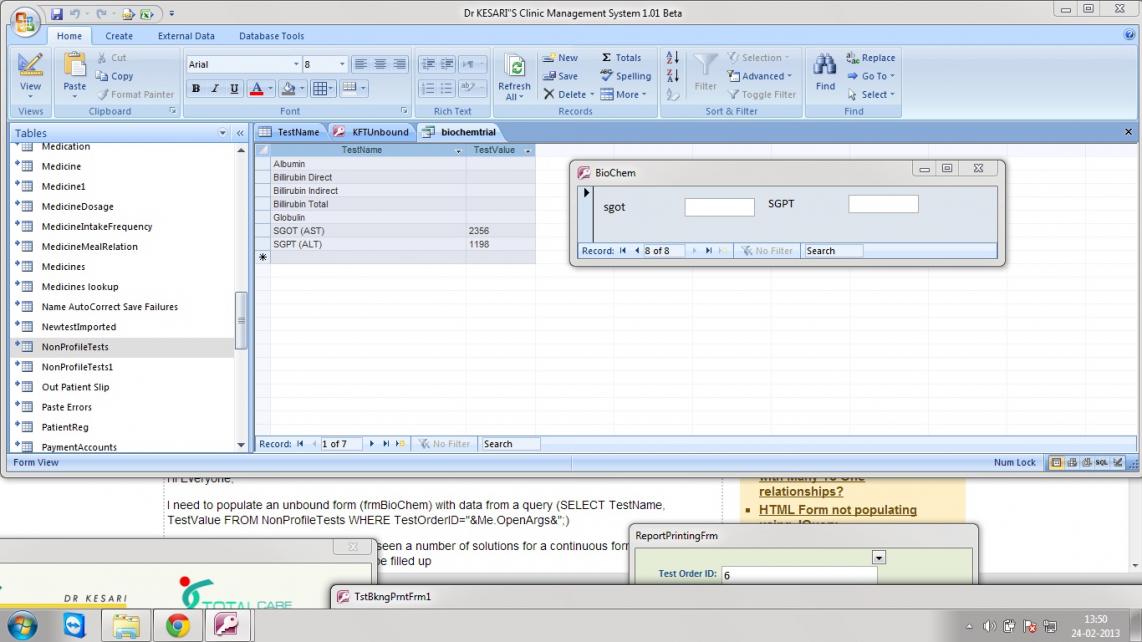The image size is (1142, 642).
Task: Click New record button
Action: coord(560,58)
